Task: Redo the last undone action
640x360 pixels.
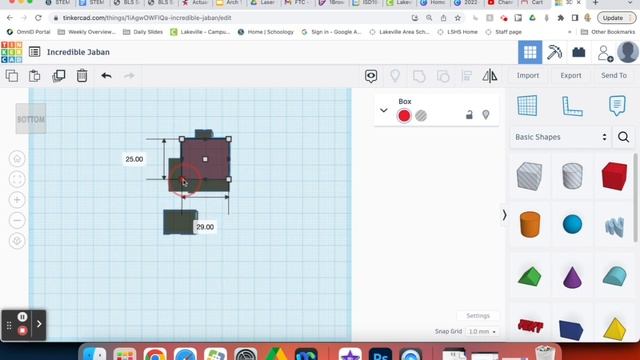Action: 129,76
